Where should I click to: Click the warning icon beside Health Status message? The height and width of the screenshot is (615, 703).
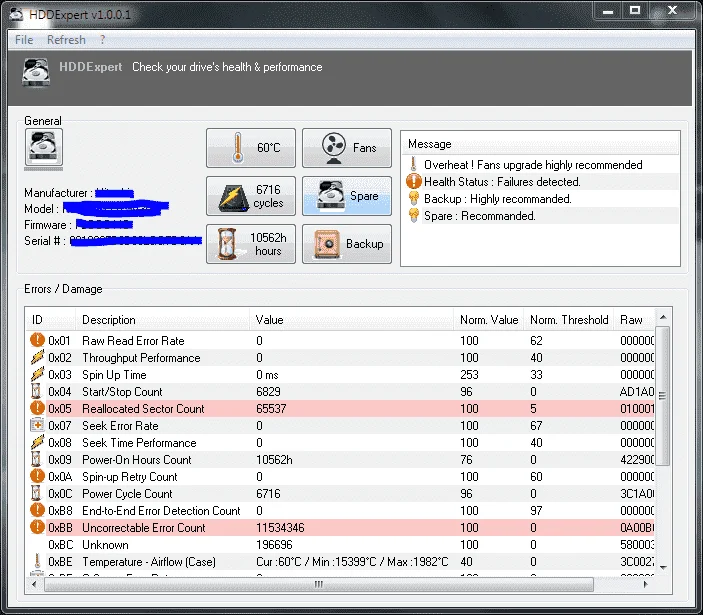pyautogui.click(x=414, y=182)
